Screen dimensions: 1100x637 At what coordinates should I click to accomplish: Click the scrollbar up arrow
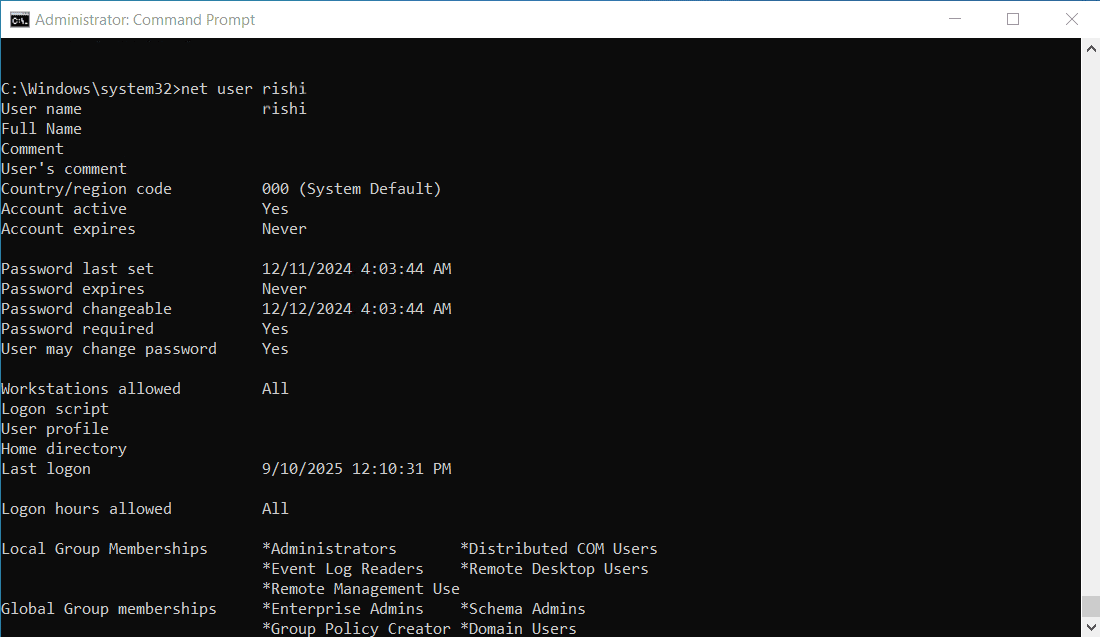pyautogui.click(x=1089, y=46)
